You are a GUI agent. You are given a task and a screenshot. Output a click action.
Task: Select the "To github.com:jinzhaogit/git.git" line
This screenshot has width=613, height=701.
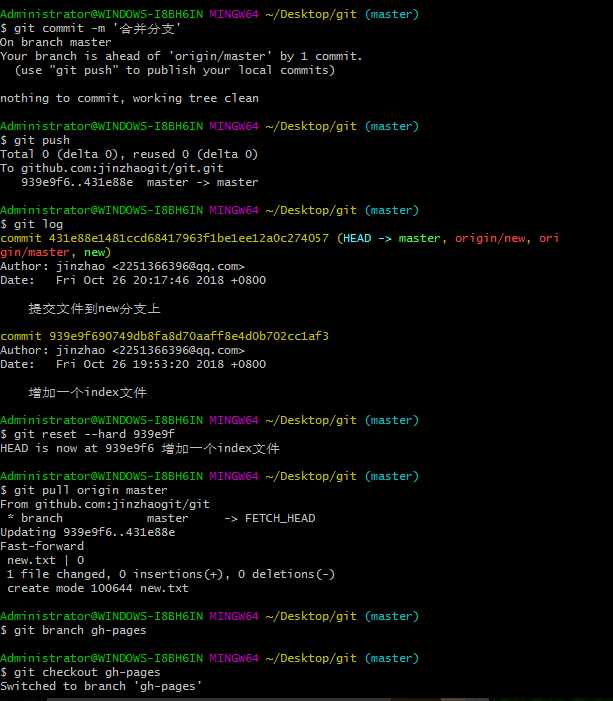[112, 169]
